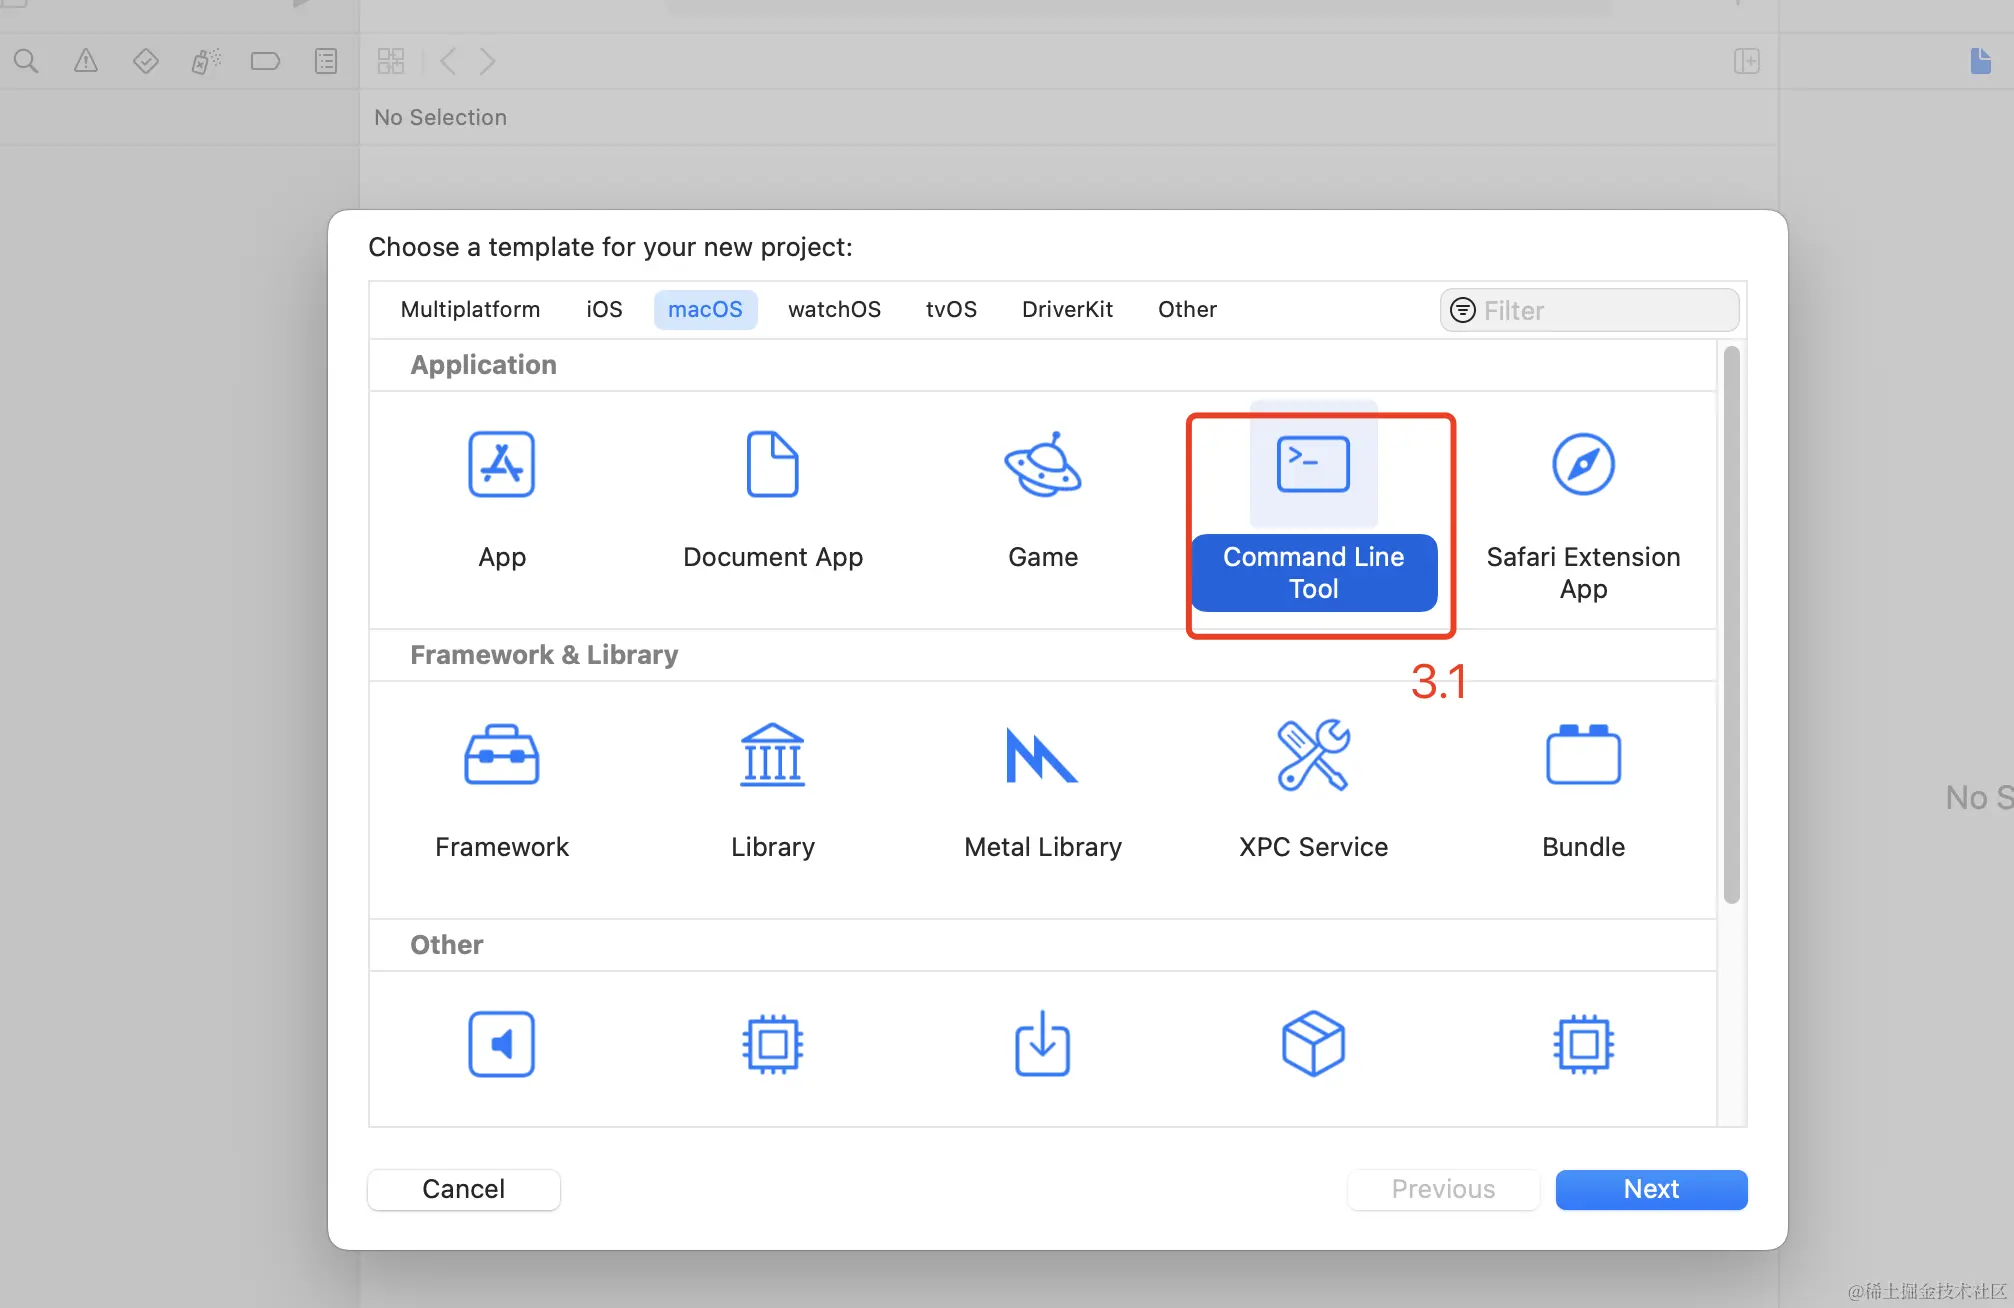Open the watchOS templates tab
This screenshot has height=1308, width=2014.
(834, 310)
